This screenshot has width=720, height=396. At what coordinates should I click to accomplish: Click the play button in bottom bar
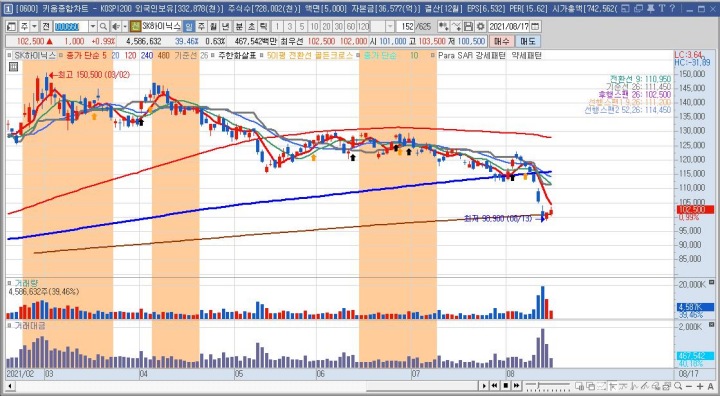point(484,386)
